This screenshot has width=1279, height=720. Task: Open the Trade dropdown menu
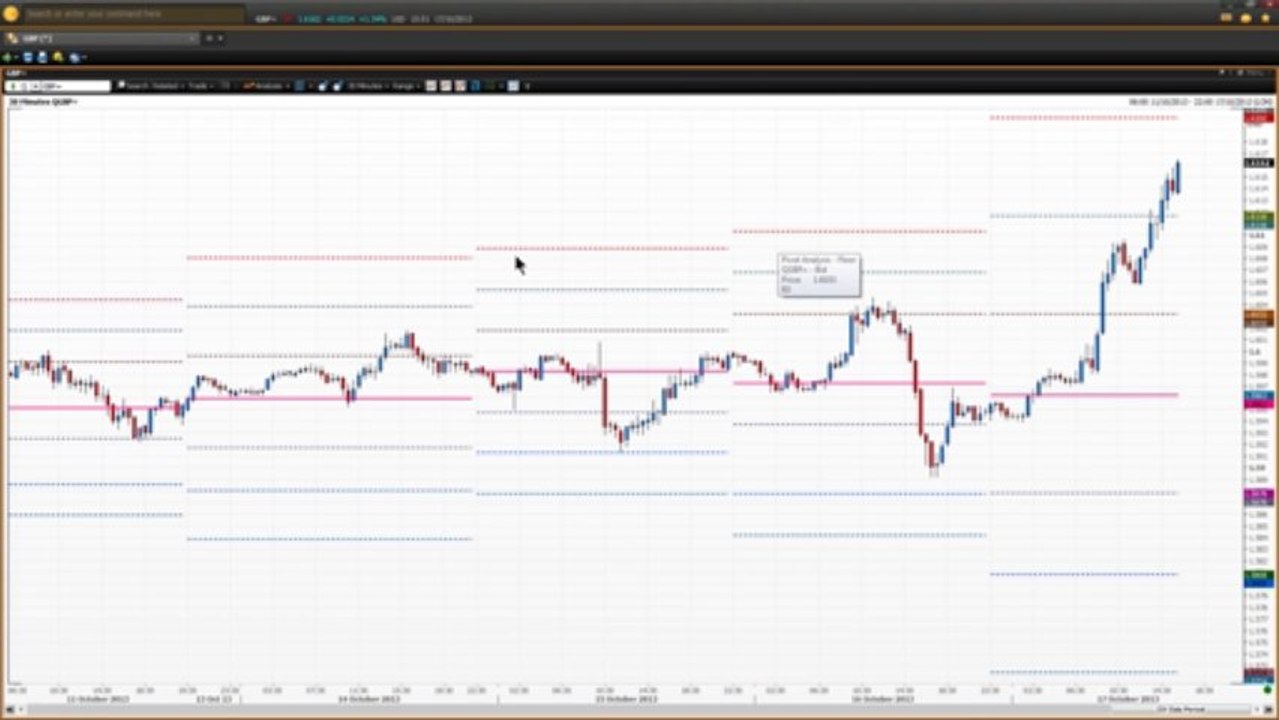pyautogui.click(x=200, y=86)
